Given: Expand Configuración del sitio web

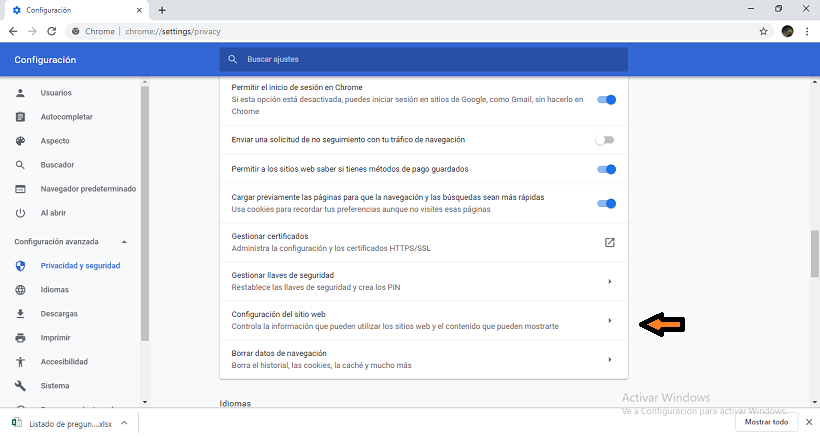Looking at the screenshot, I should point(609,321).
